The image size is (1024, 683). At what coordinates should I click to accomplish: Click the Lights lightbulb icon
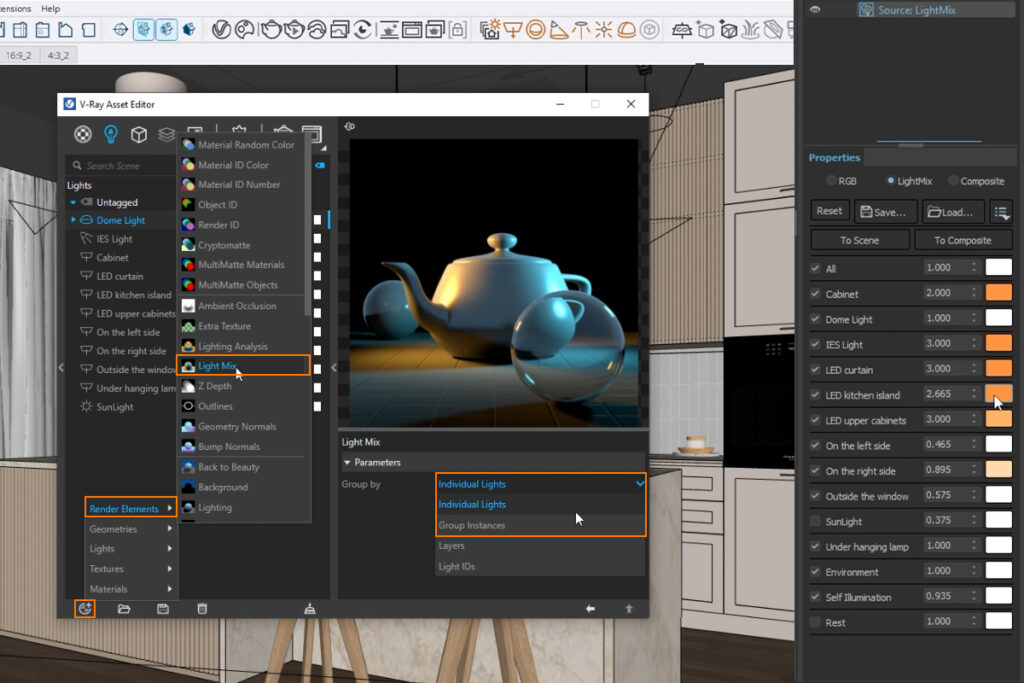[111, 134]
